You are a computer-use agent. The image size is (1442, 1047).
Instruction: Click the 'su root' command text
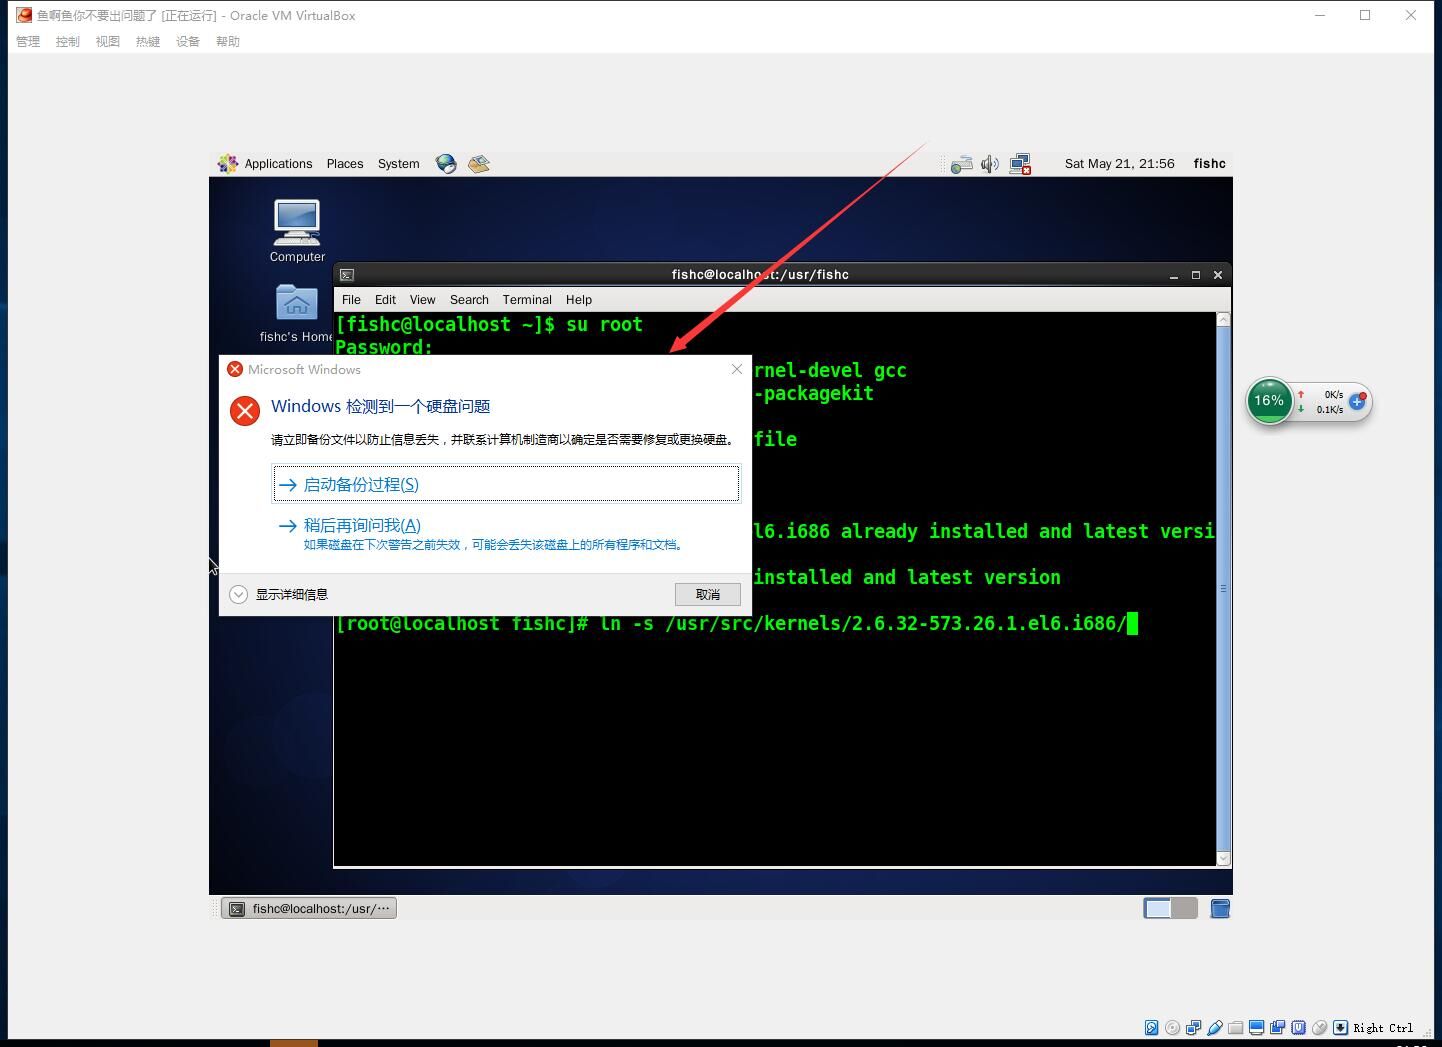(x=604, y=324)
